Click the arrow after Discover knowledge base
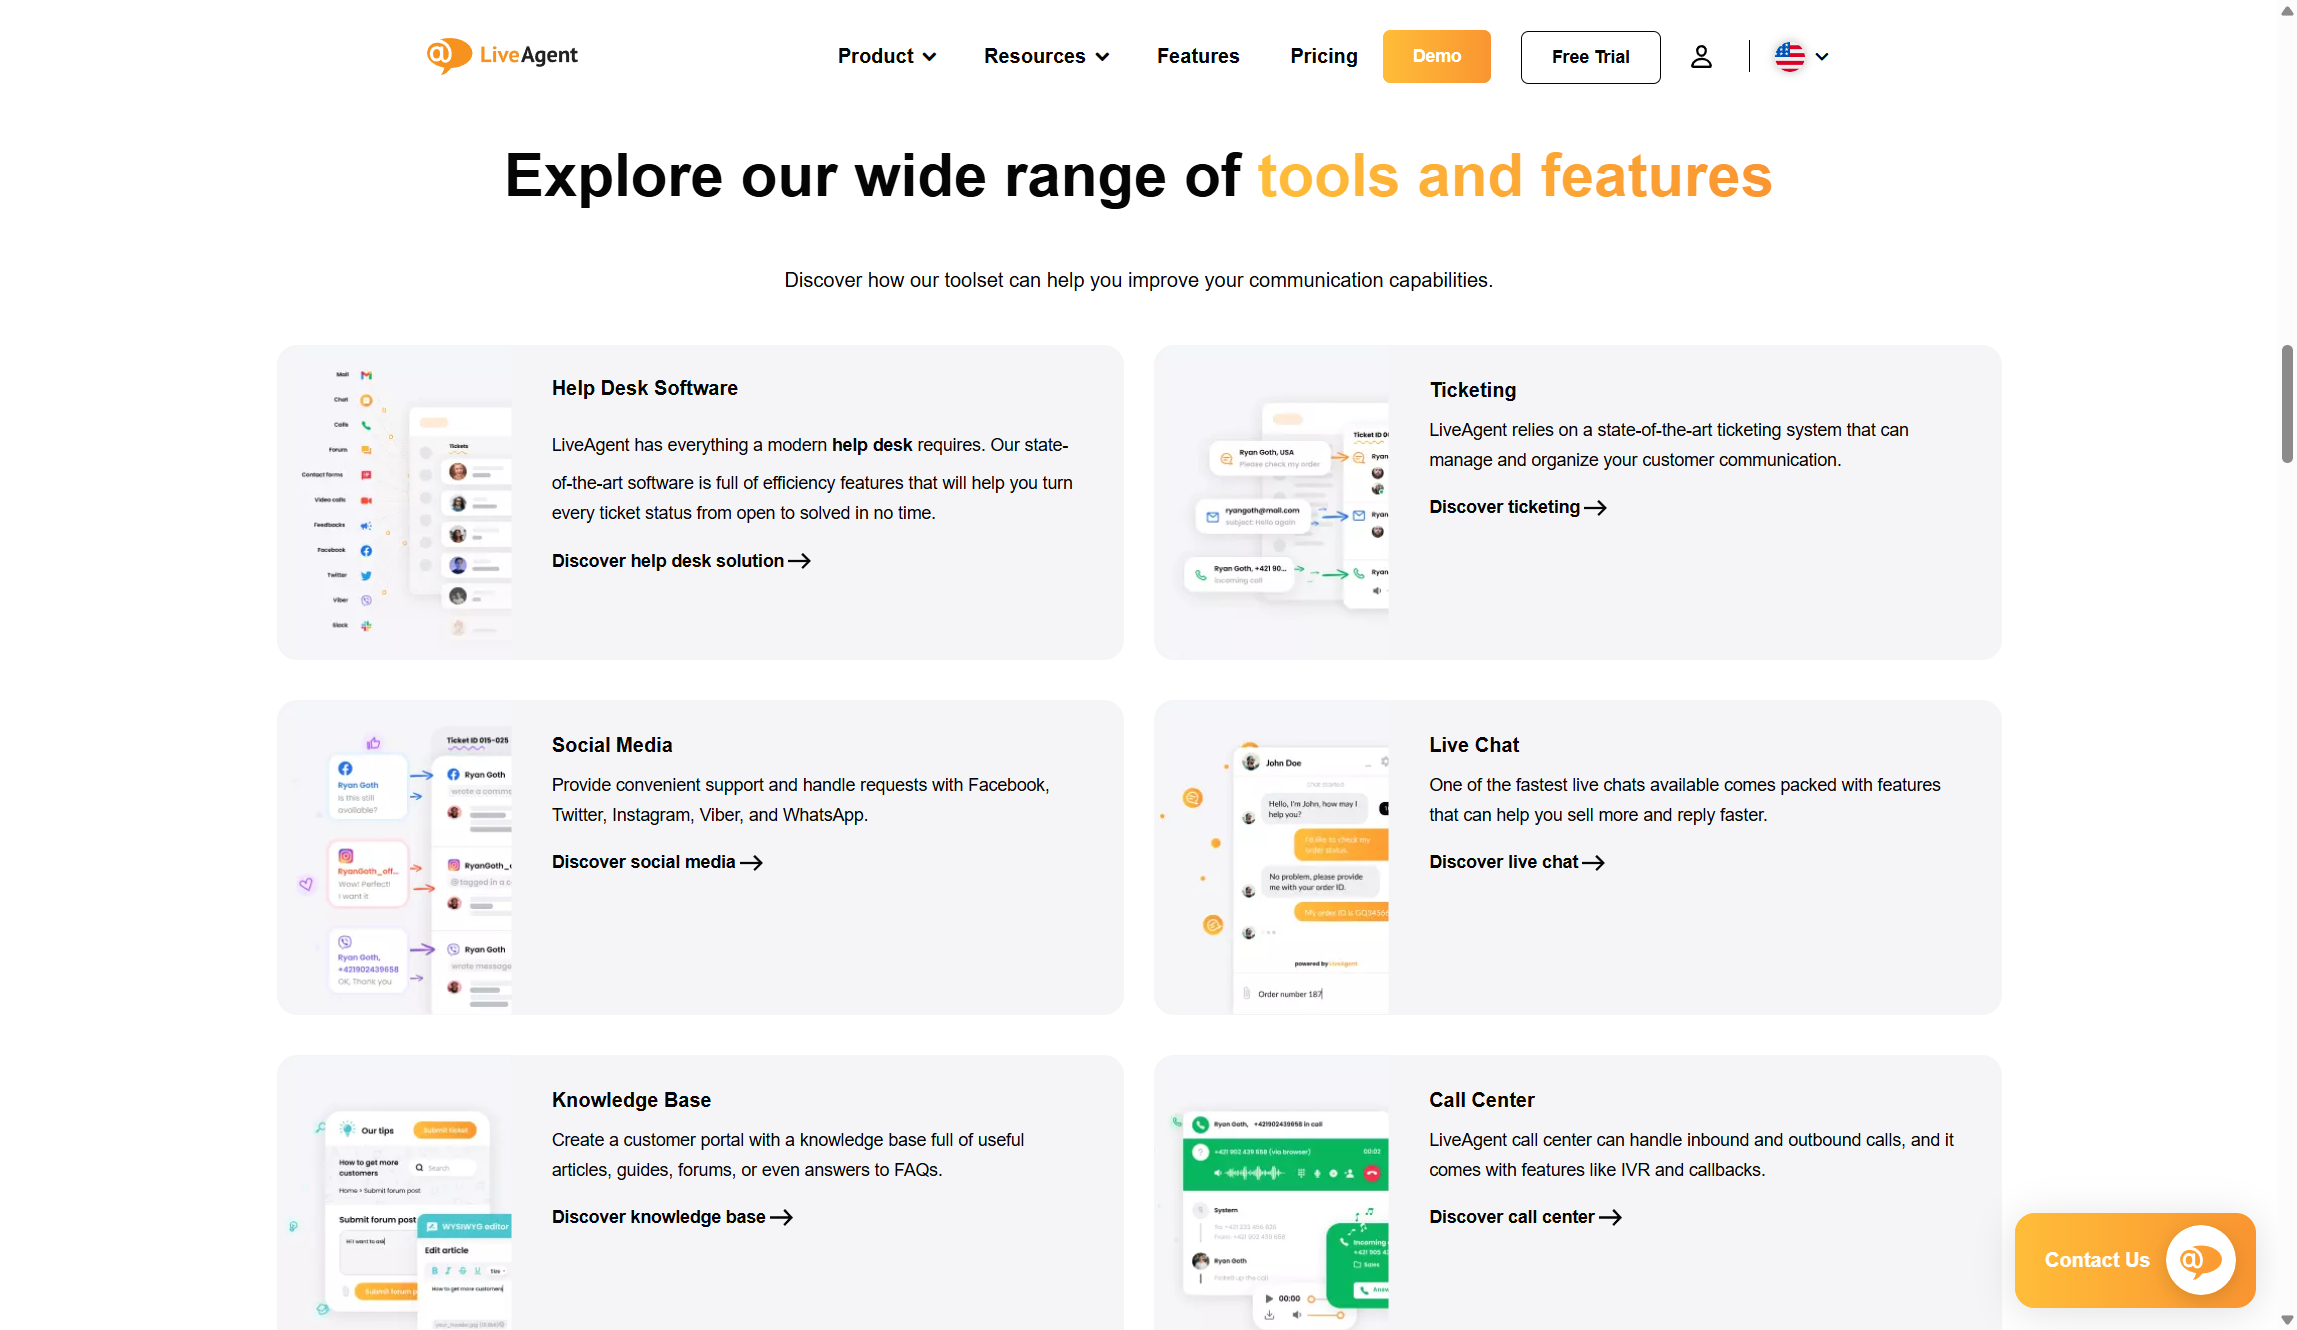The height and width of the screenshot is (1330, 2297). (x=782, y=1218)
